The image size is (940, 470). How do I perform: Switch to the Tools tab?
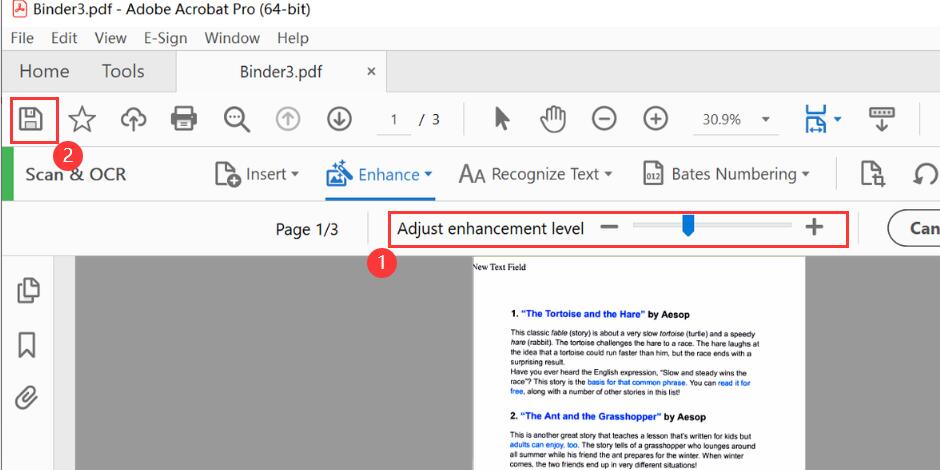[123, 71]
